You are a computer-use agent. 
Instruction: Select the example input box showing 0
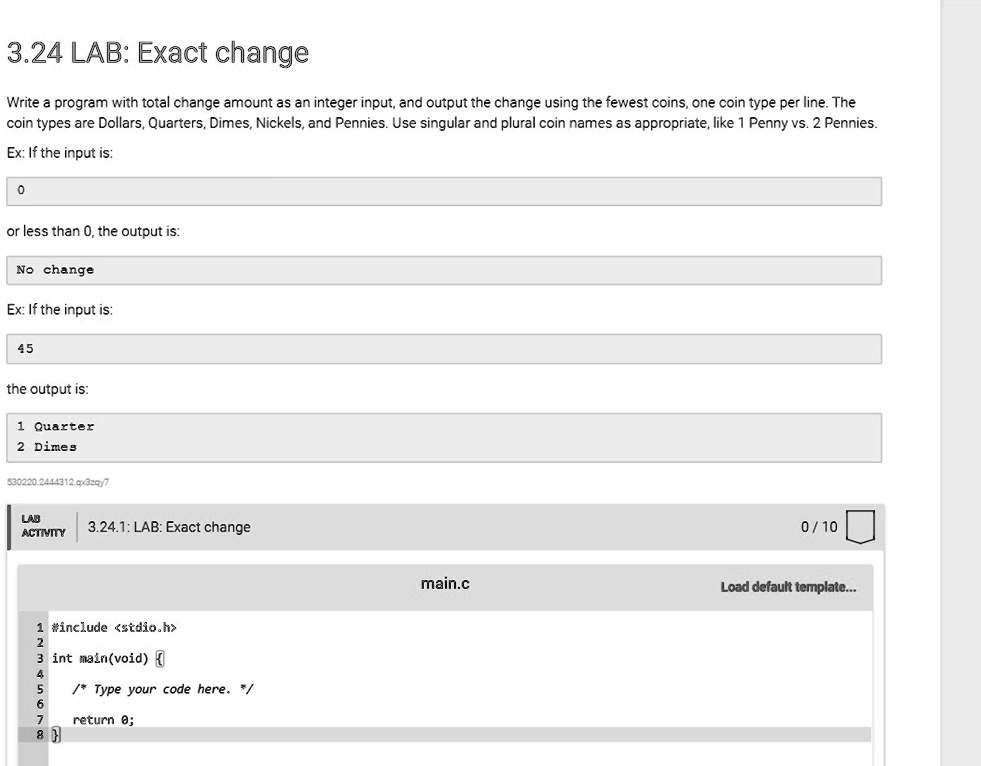(x=445, y=188)
